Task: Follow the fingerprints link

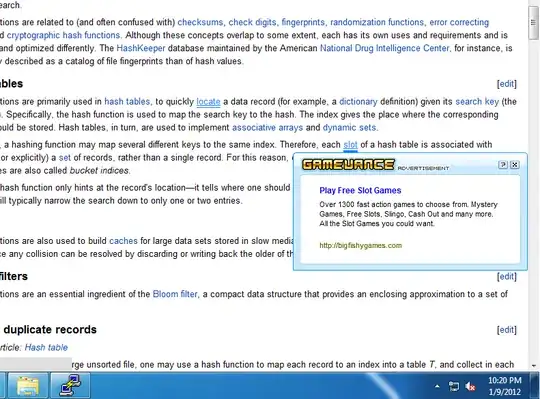Action: (303, 22)
